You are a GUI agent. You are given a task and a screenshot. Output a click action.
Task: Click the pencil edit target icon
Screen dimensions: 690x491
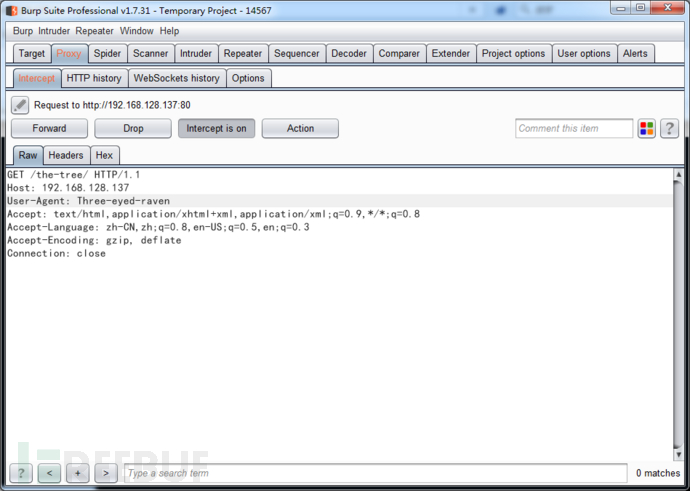pos(20,105)
